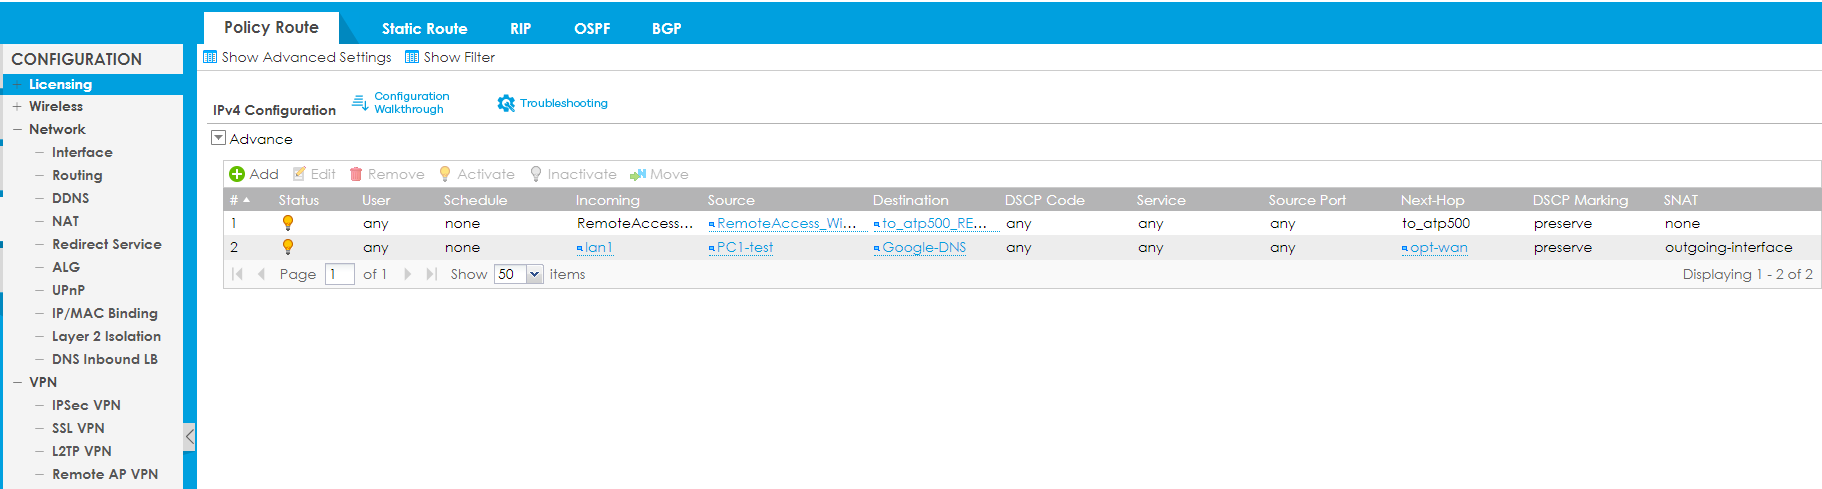Open the Configuration Walkthrough icon
This screenshot has height=489, width=1822.
click(360, 103)
